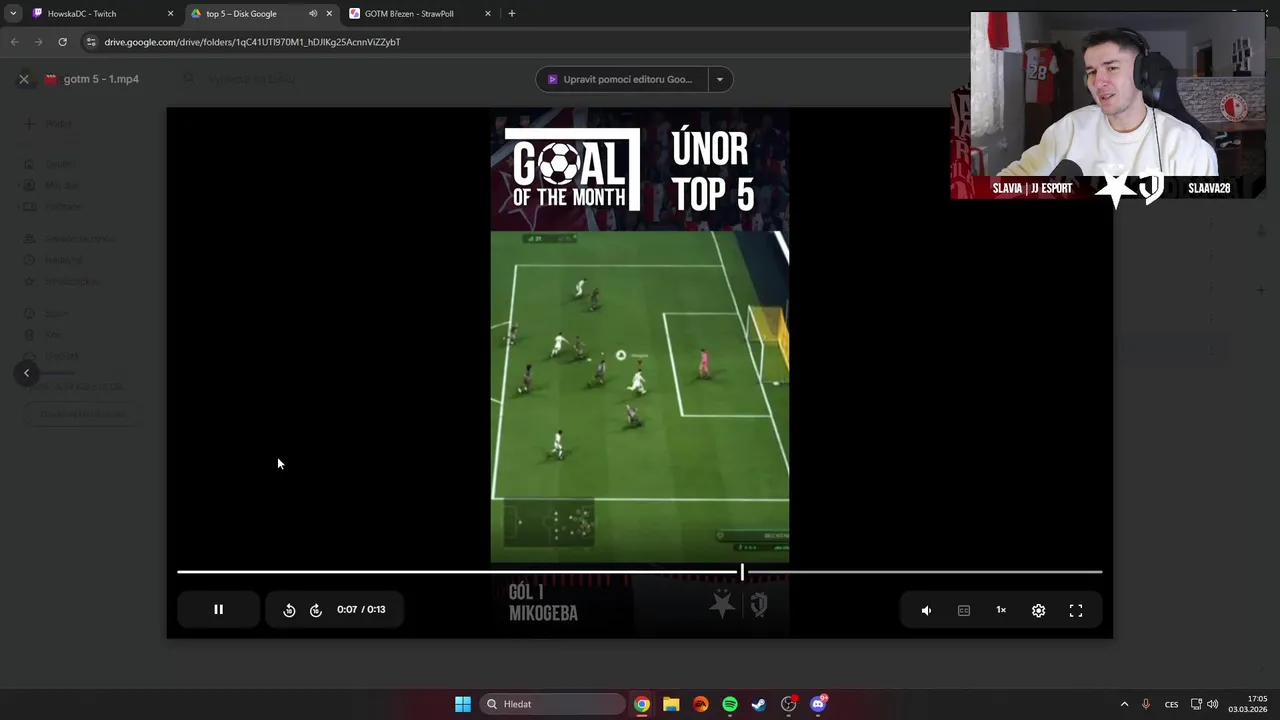Viewport: 1280px width, 720px height.
Task: Show hidden system tray icons
Action: point(1124,704)
